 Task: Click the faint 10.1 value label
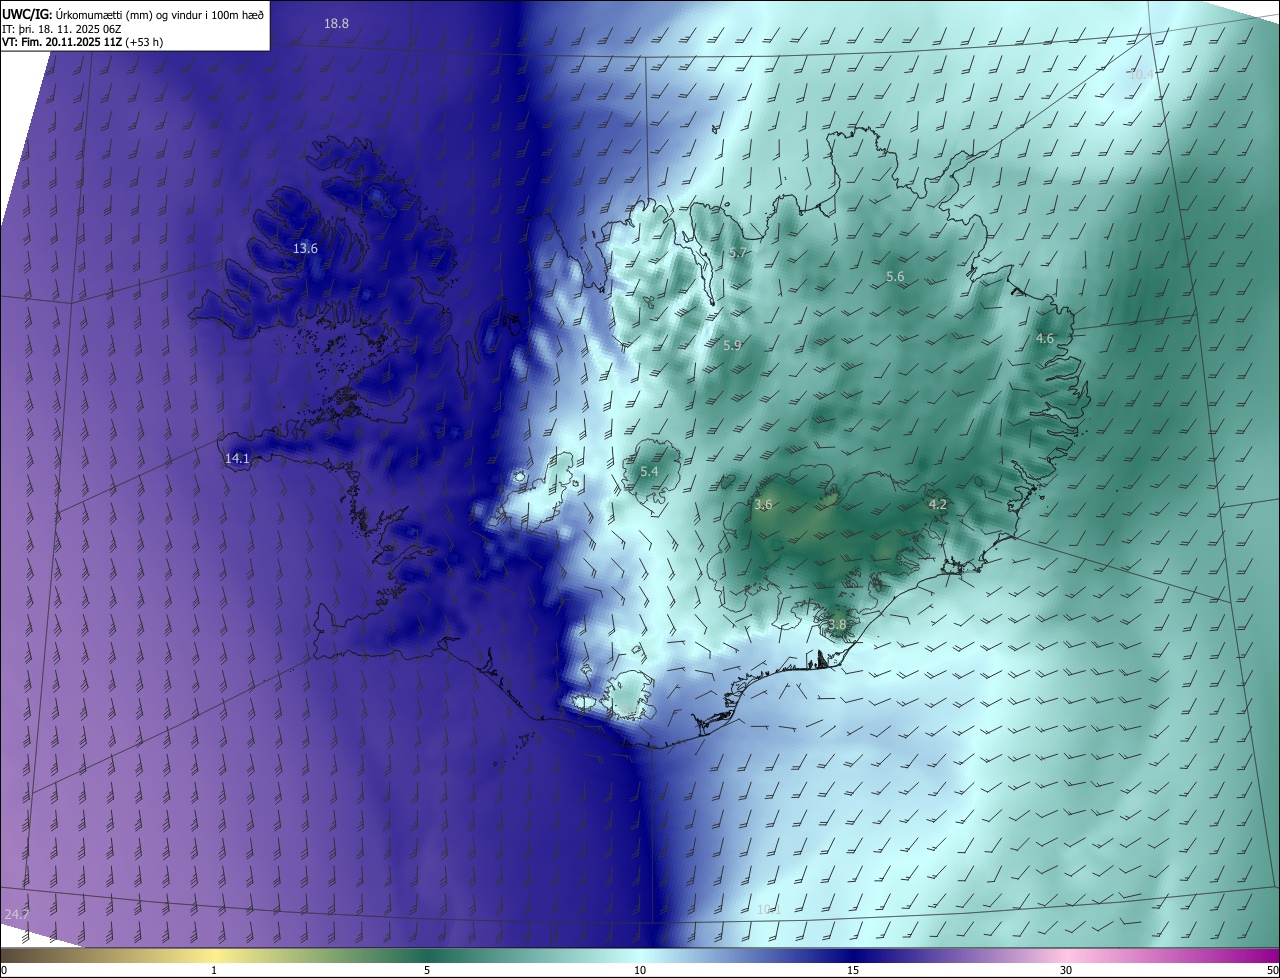(x=768, y=909)
